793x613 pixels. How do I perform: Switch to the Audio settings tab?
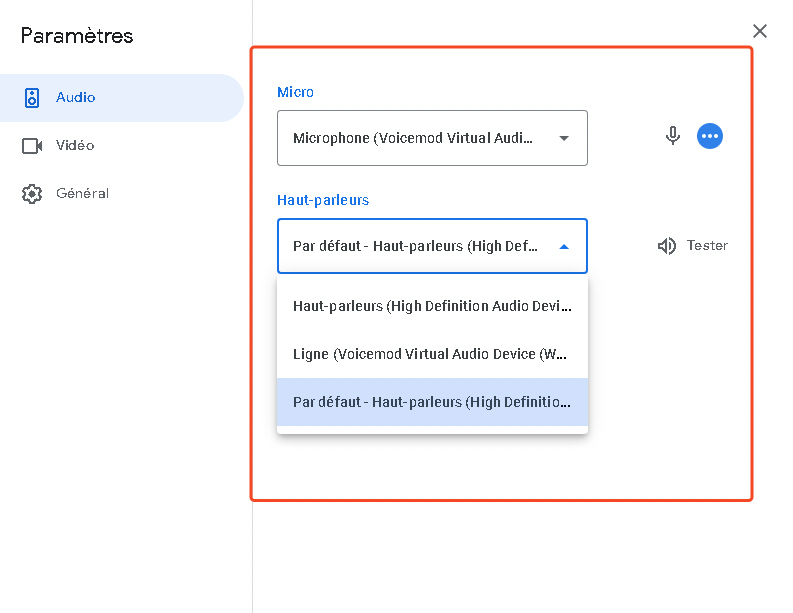pyautogui.click(x=76, y=98)
